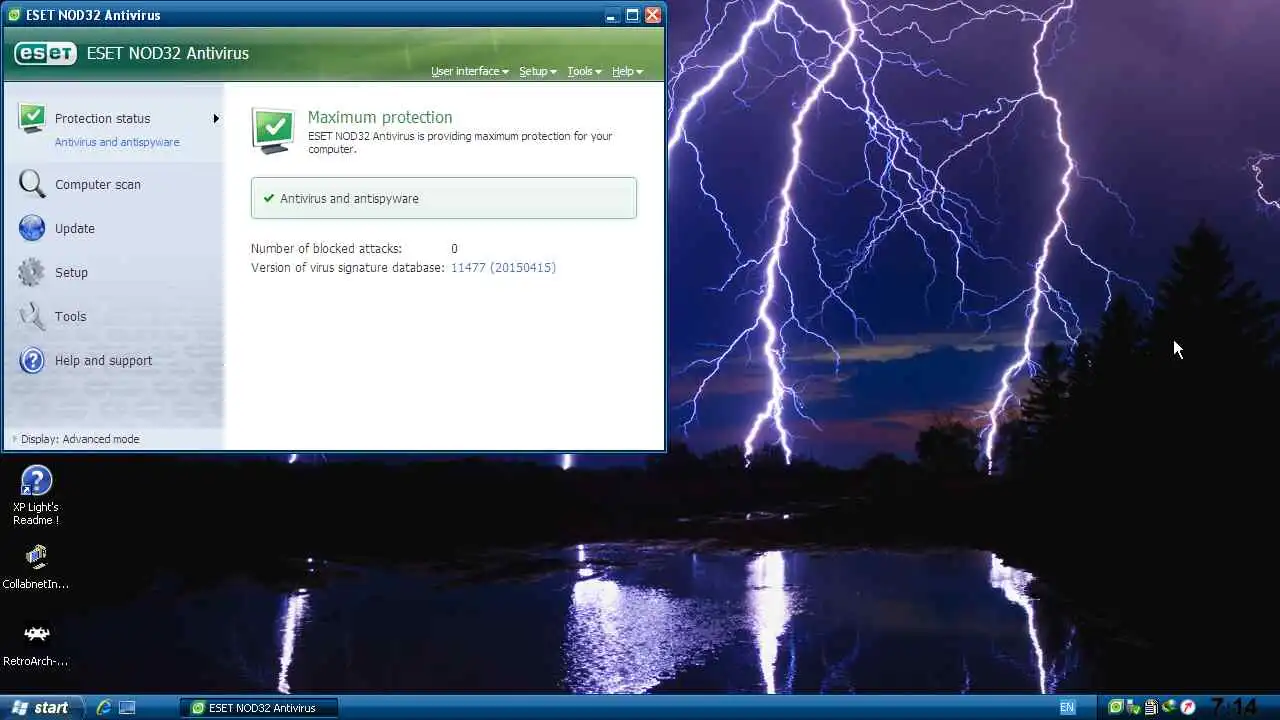Open the User interface dropdown menu
Image resolution: width=1280 pixels, height=720 pixels.
click(470, 71)
